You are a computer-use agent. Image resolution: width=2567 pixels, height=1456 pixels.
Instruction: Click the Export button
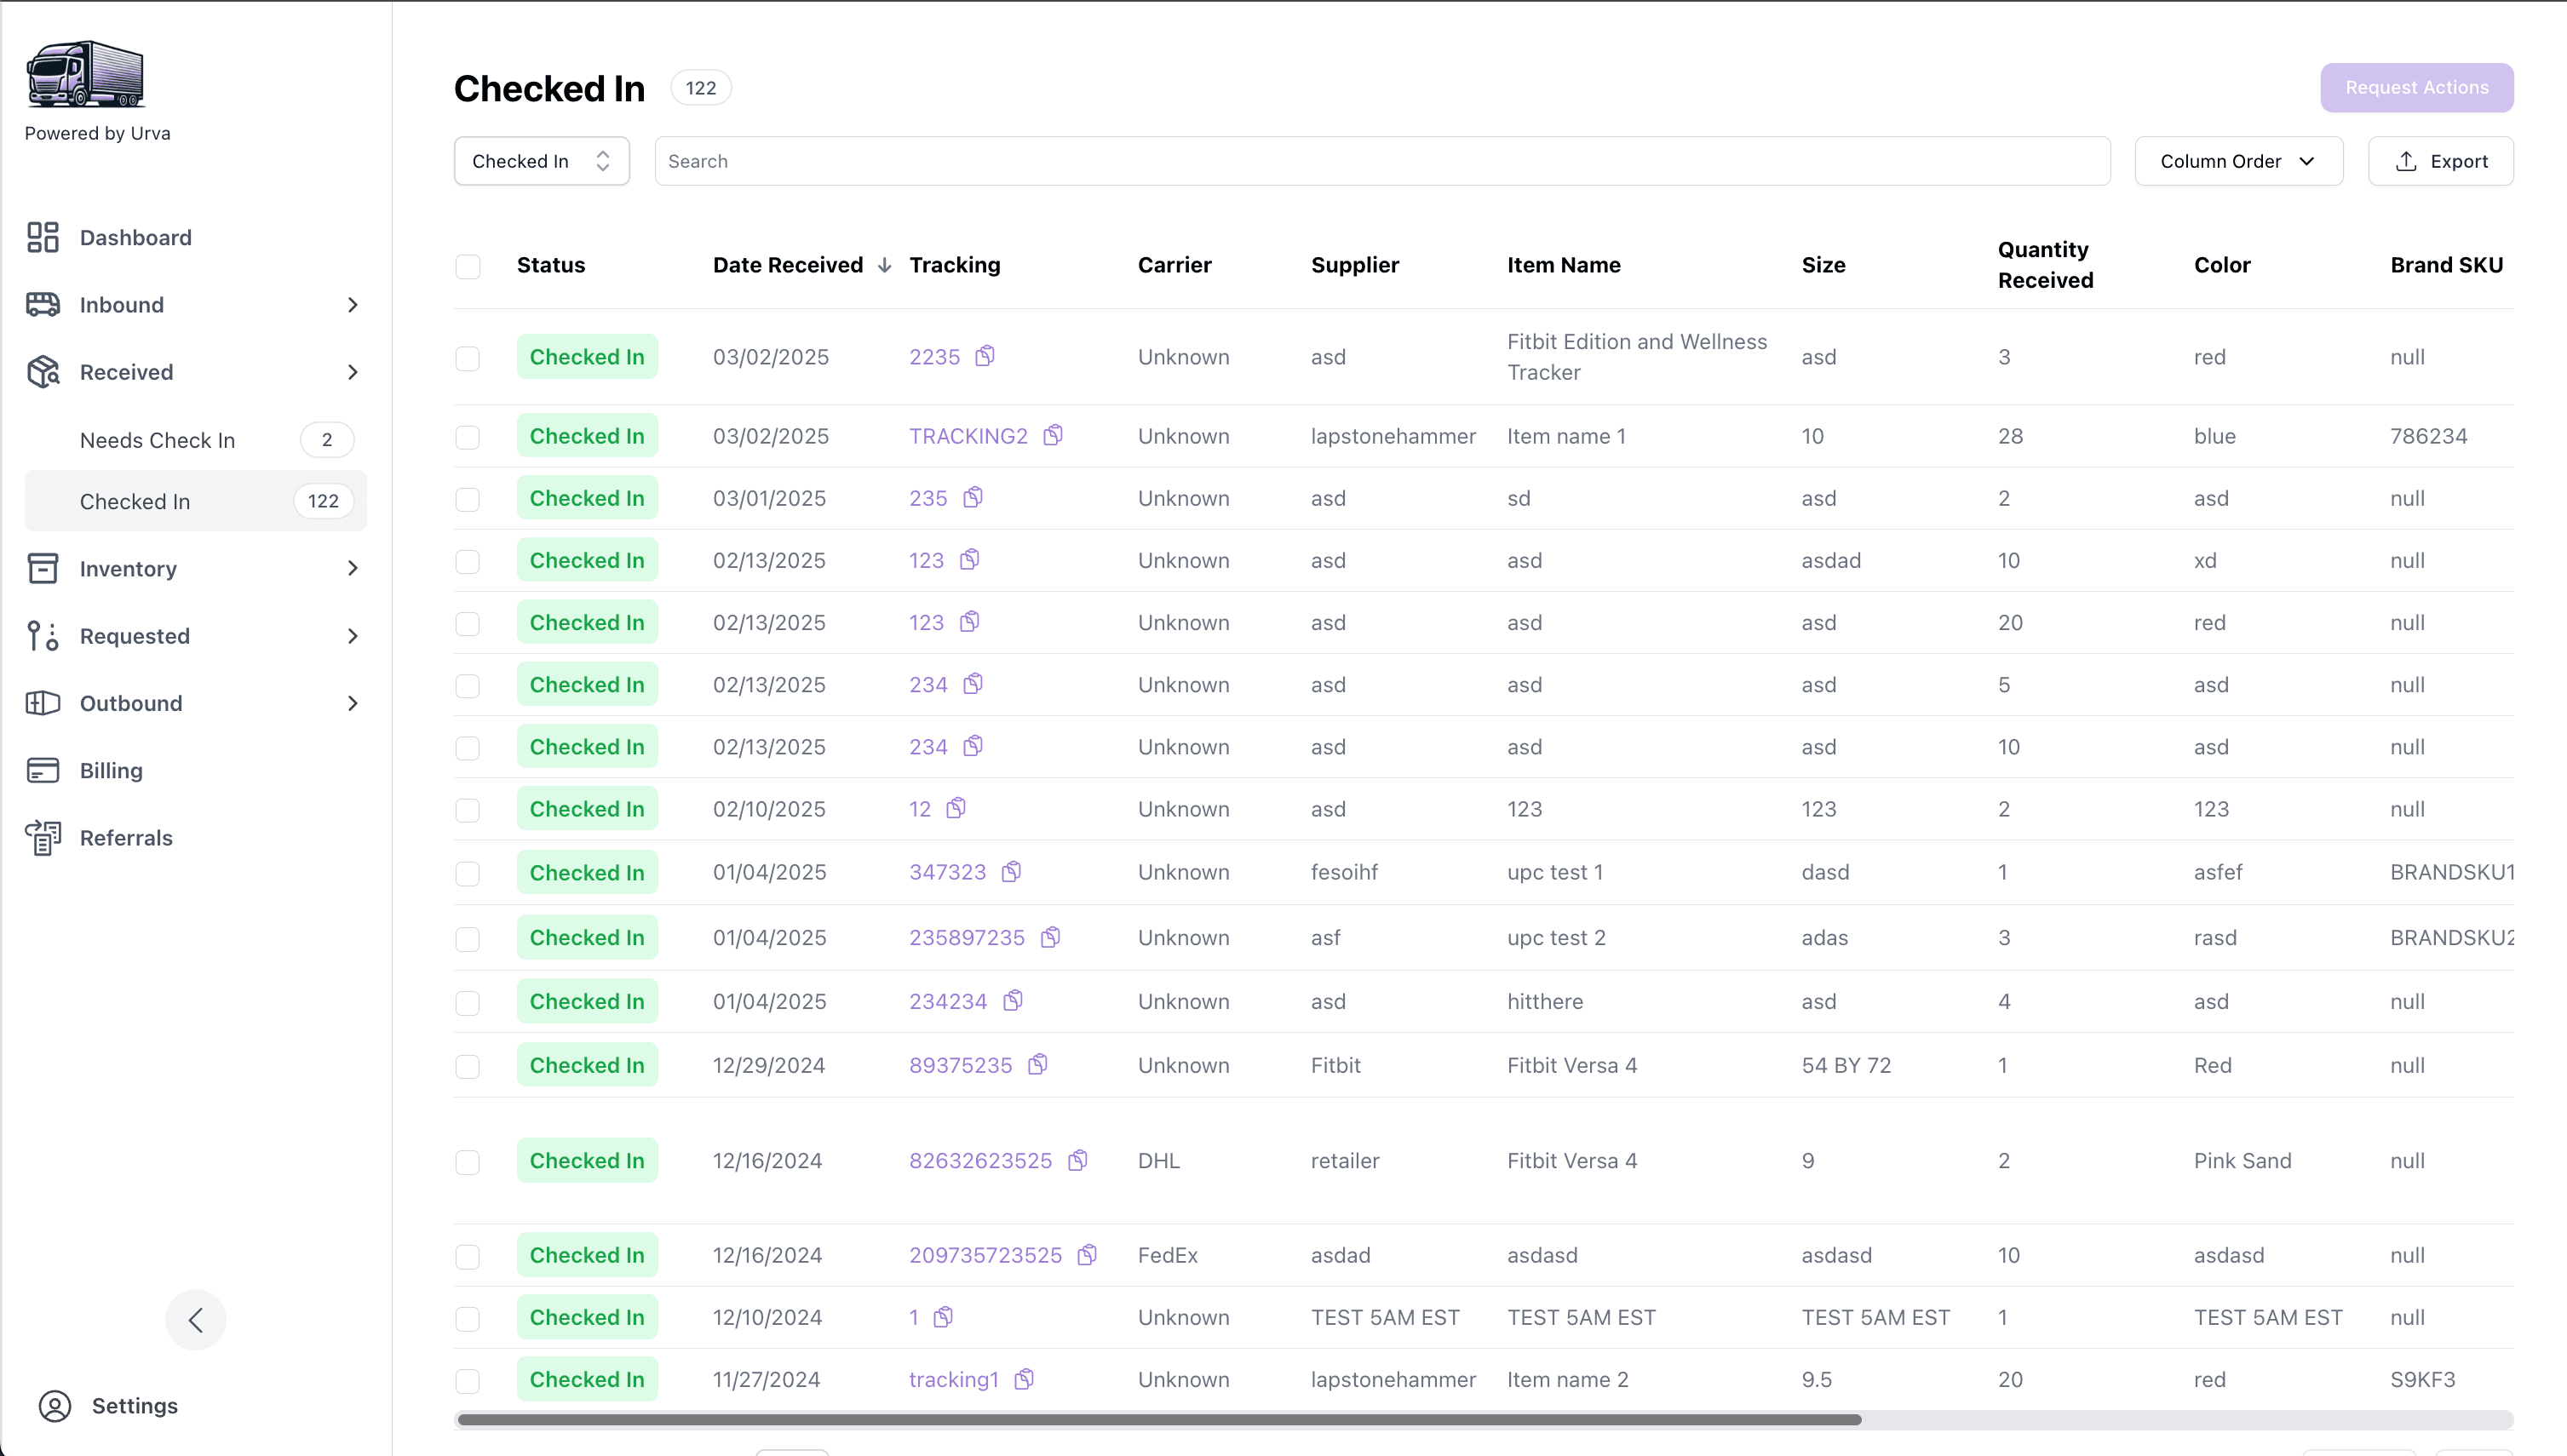(2440, 161)
